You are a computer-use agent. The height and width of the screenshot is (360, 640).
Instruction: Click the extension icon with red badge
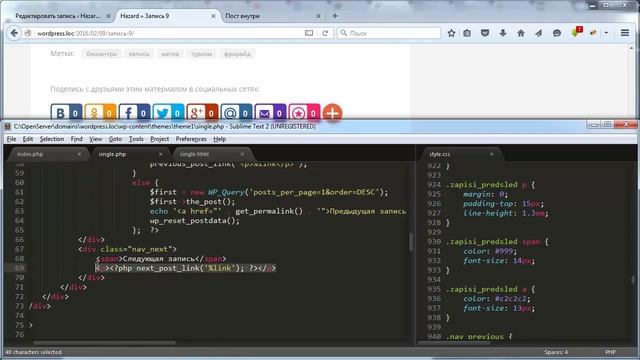(x=576, y=32)
